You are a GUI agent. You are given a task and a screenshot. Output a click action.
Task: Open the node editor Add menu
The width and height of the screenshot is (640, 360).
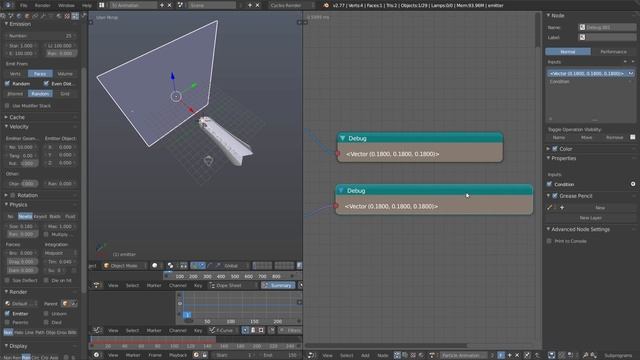(x=365, y=356)
